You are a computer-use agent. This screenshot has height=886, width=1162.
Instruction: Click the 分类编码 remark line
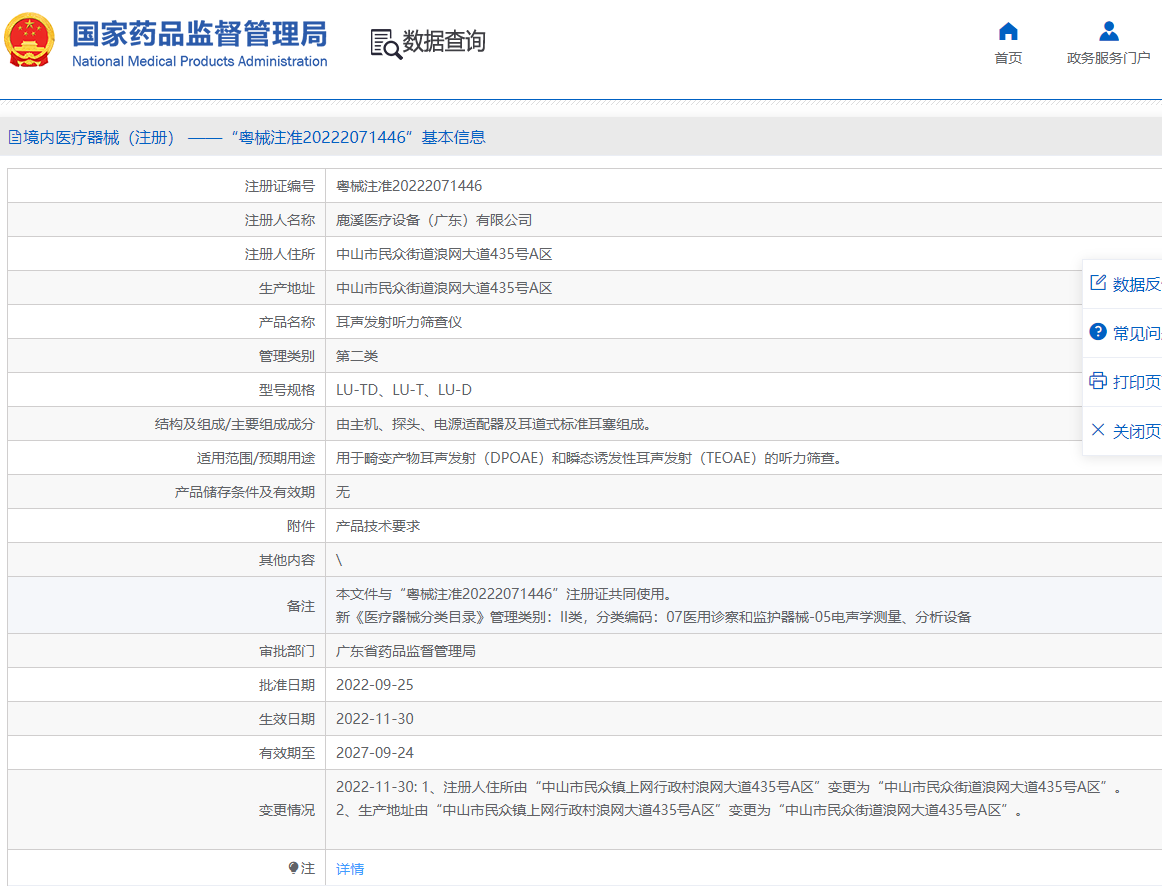653,617
